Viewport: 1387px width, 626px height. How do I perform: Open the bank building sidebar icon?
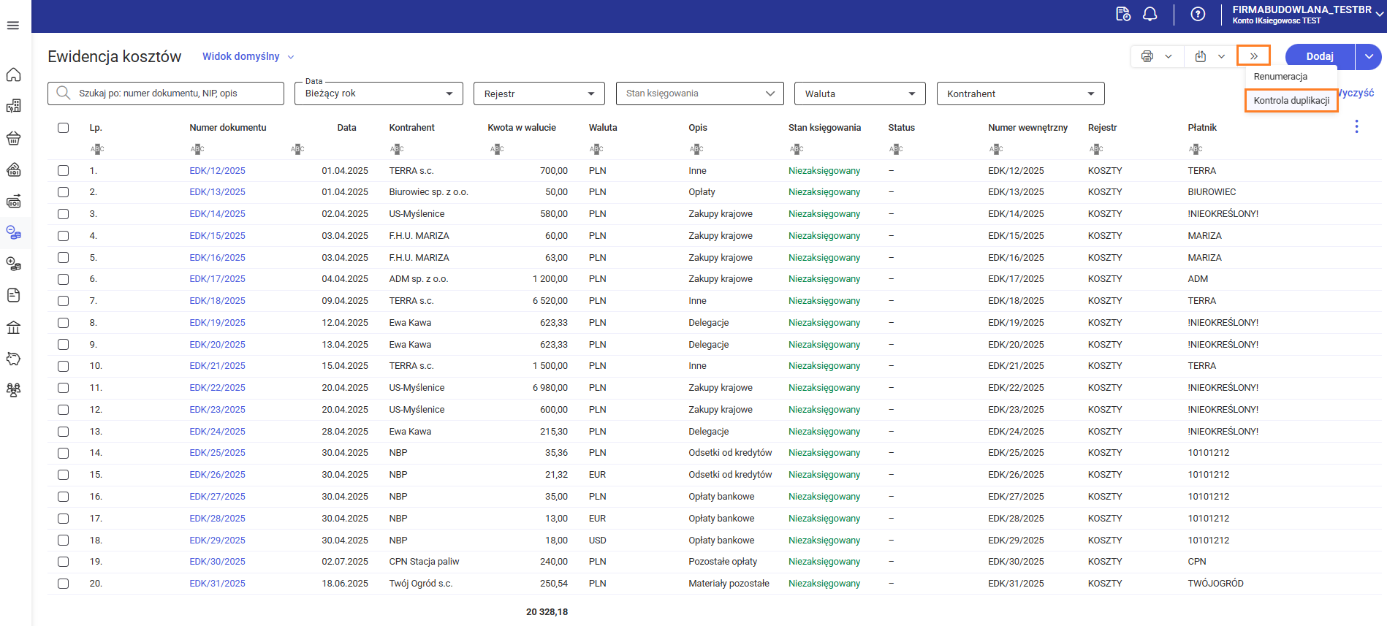pos(14,327)
